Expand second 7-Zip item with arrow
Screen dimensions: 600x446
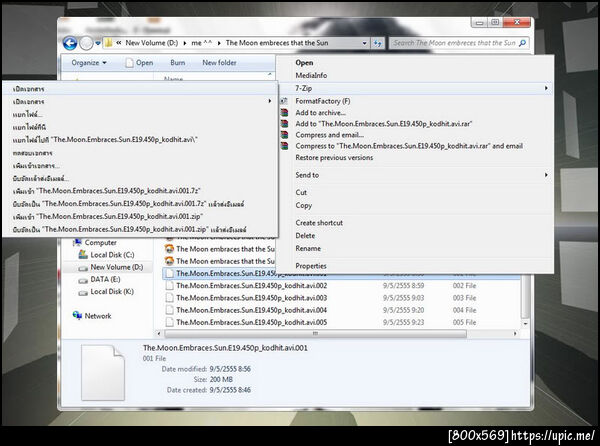tap(140, 101)
